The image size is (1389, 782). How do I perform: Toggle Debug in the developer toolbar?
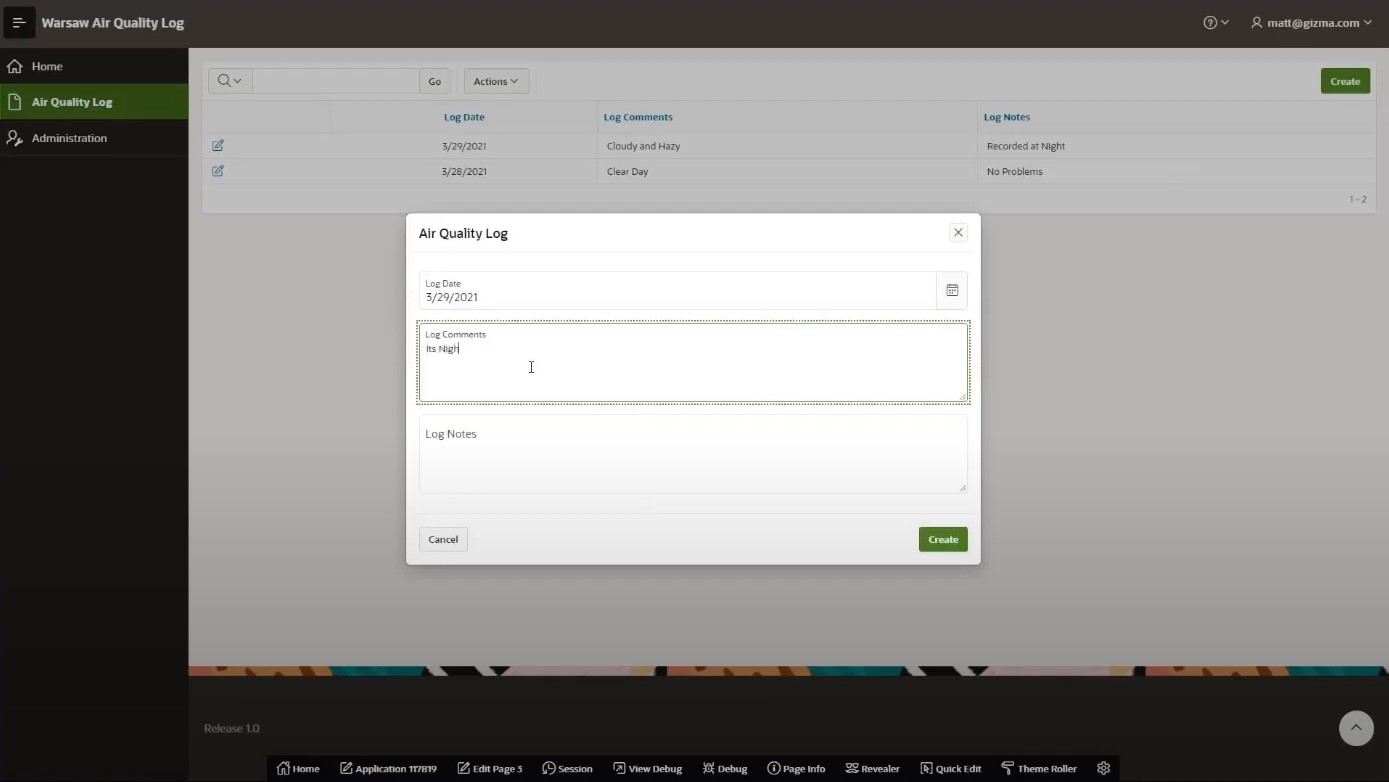pyautogui.click(x=725, y=768)
